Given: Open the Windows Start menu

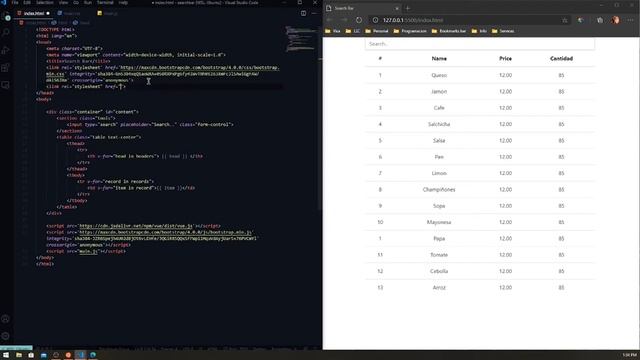Looking at the screenshot, I should click(x=6, y=355).
